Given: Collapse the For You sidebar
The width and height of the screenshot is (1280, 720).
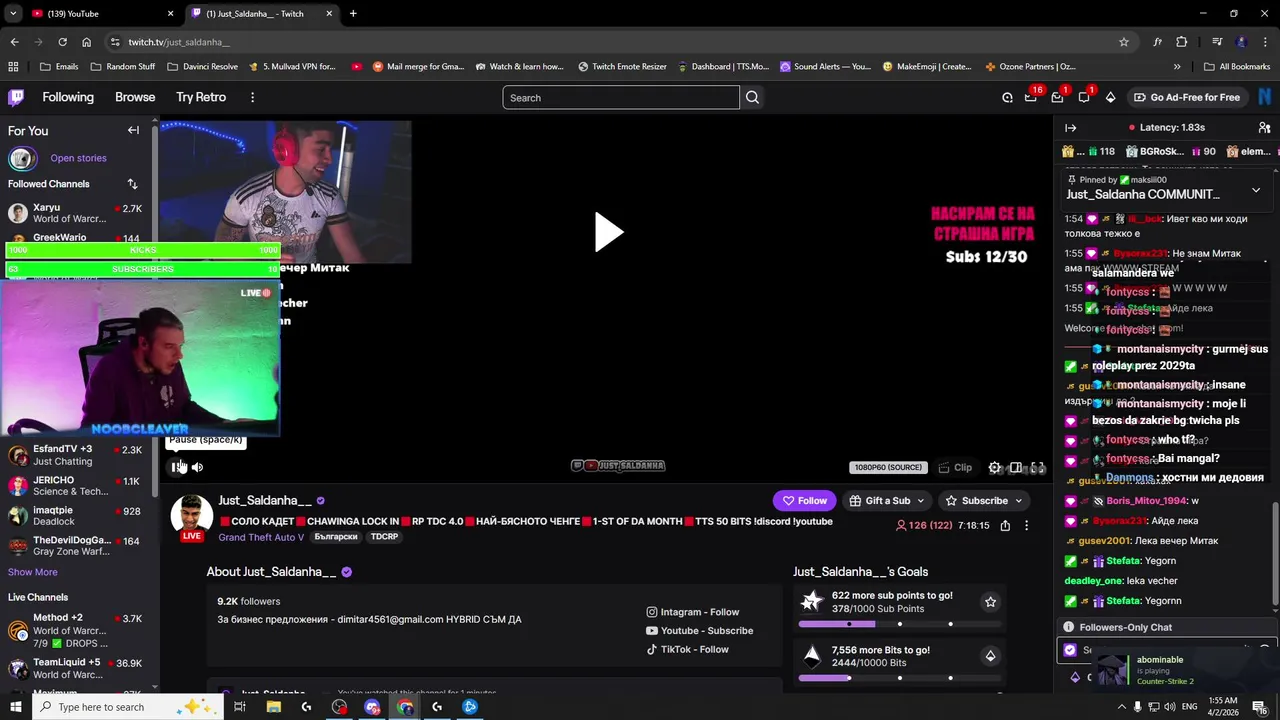Looking at the screenshot, I should pyautogui.click(x=133, y=130).
